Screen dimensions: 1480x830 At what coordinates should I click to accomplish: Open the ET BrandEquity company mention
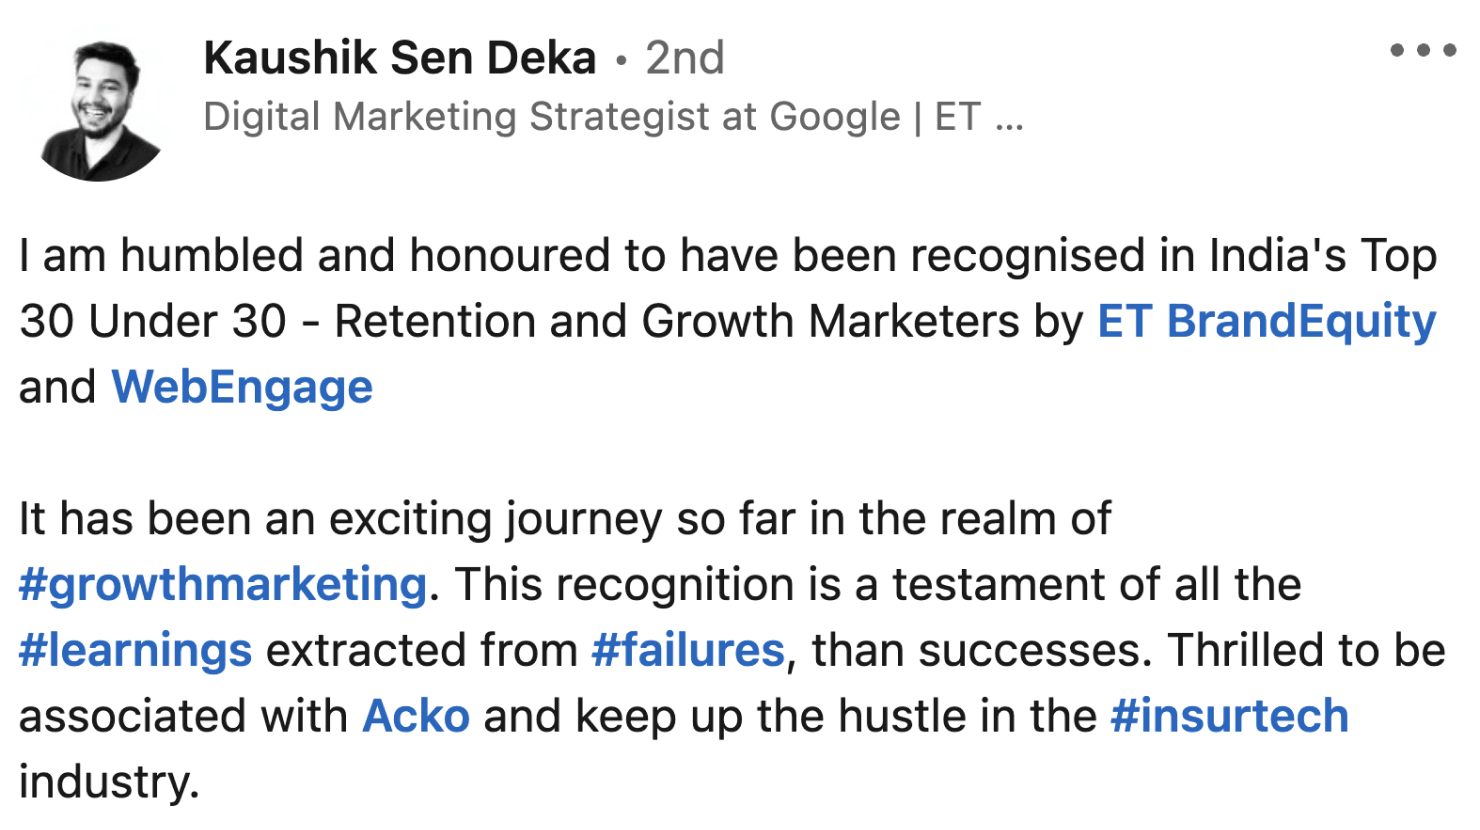1266,322
